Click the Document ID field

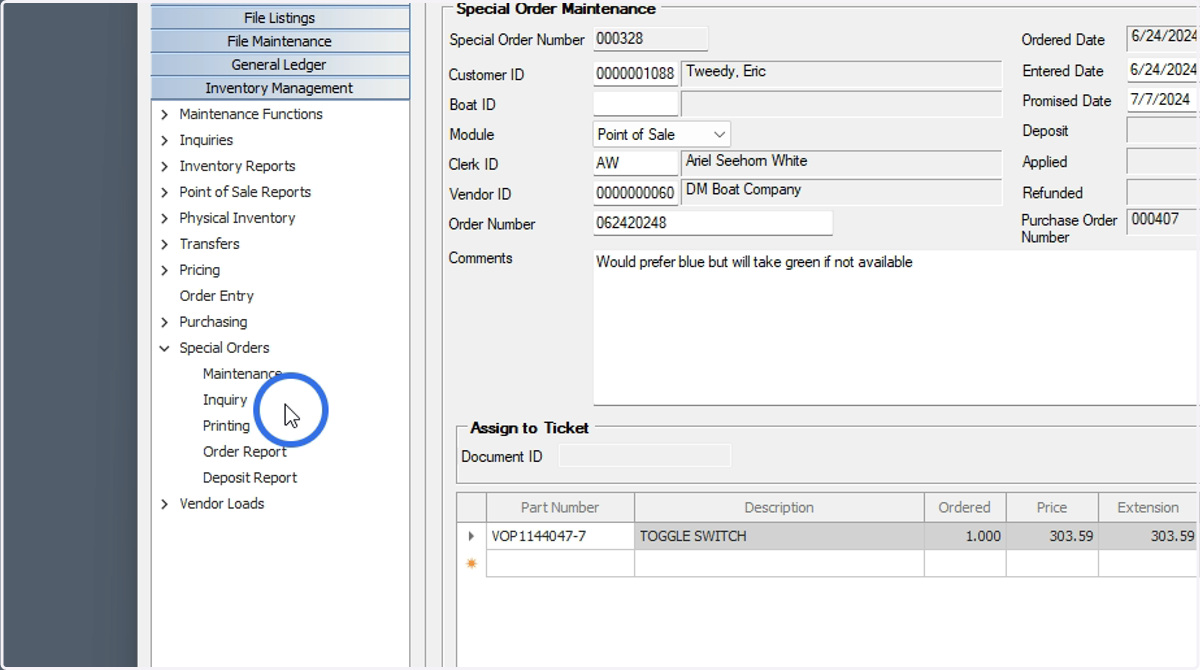tap(645, 456)
